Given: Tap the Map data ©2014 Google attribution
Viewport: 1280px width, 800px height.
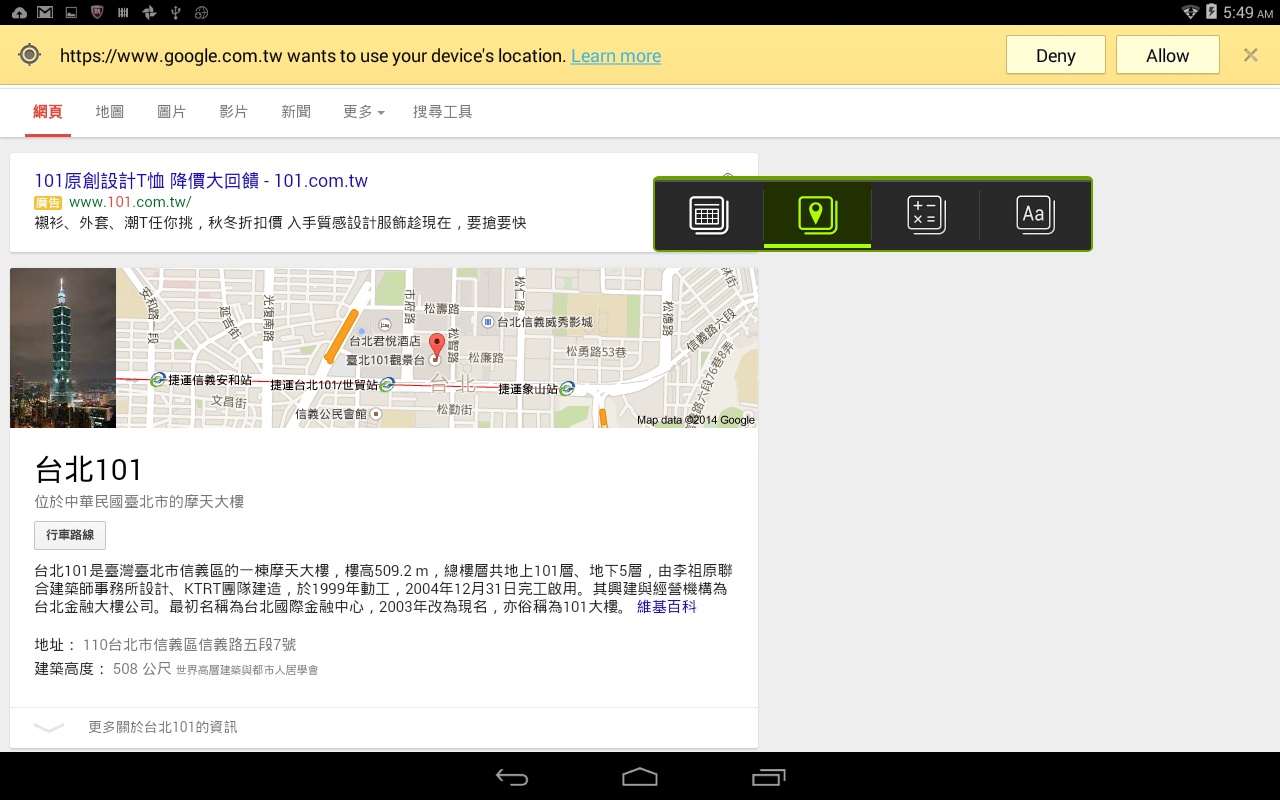Looking at the screenshot, I should [x=696, y=420].
